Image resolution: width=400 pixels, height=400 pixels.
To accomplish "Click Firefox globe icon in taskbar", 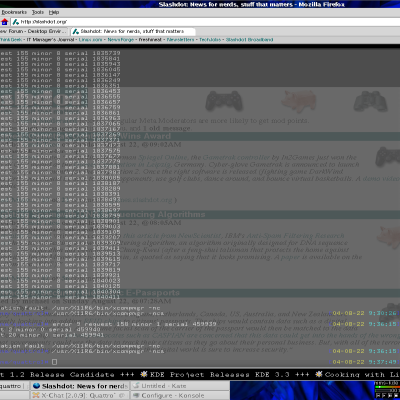I will [36, 386].
